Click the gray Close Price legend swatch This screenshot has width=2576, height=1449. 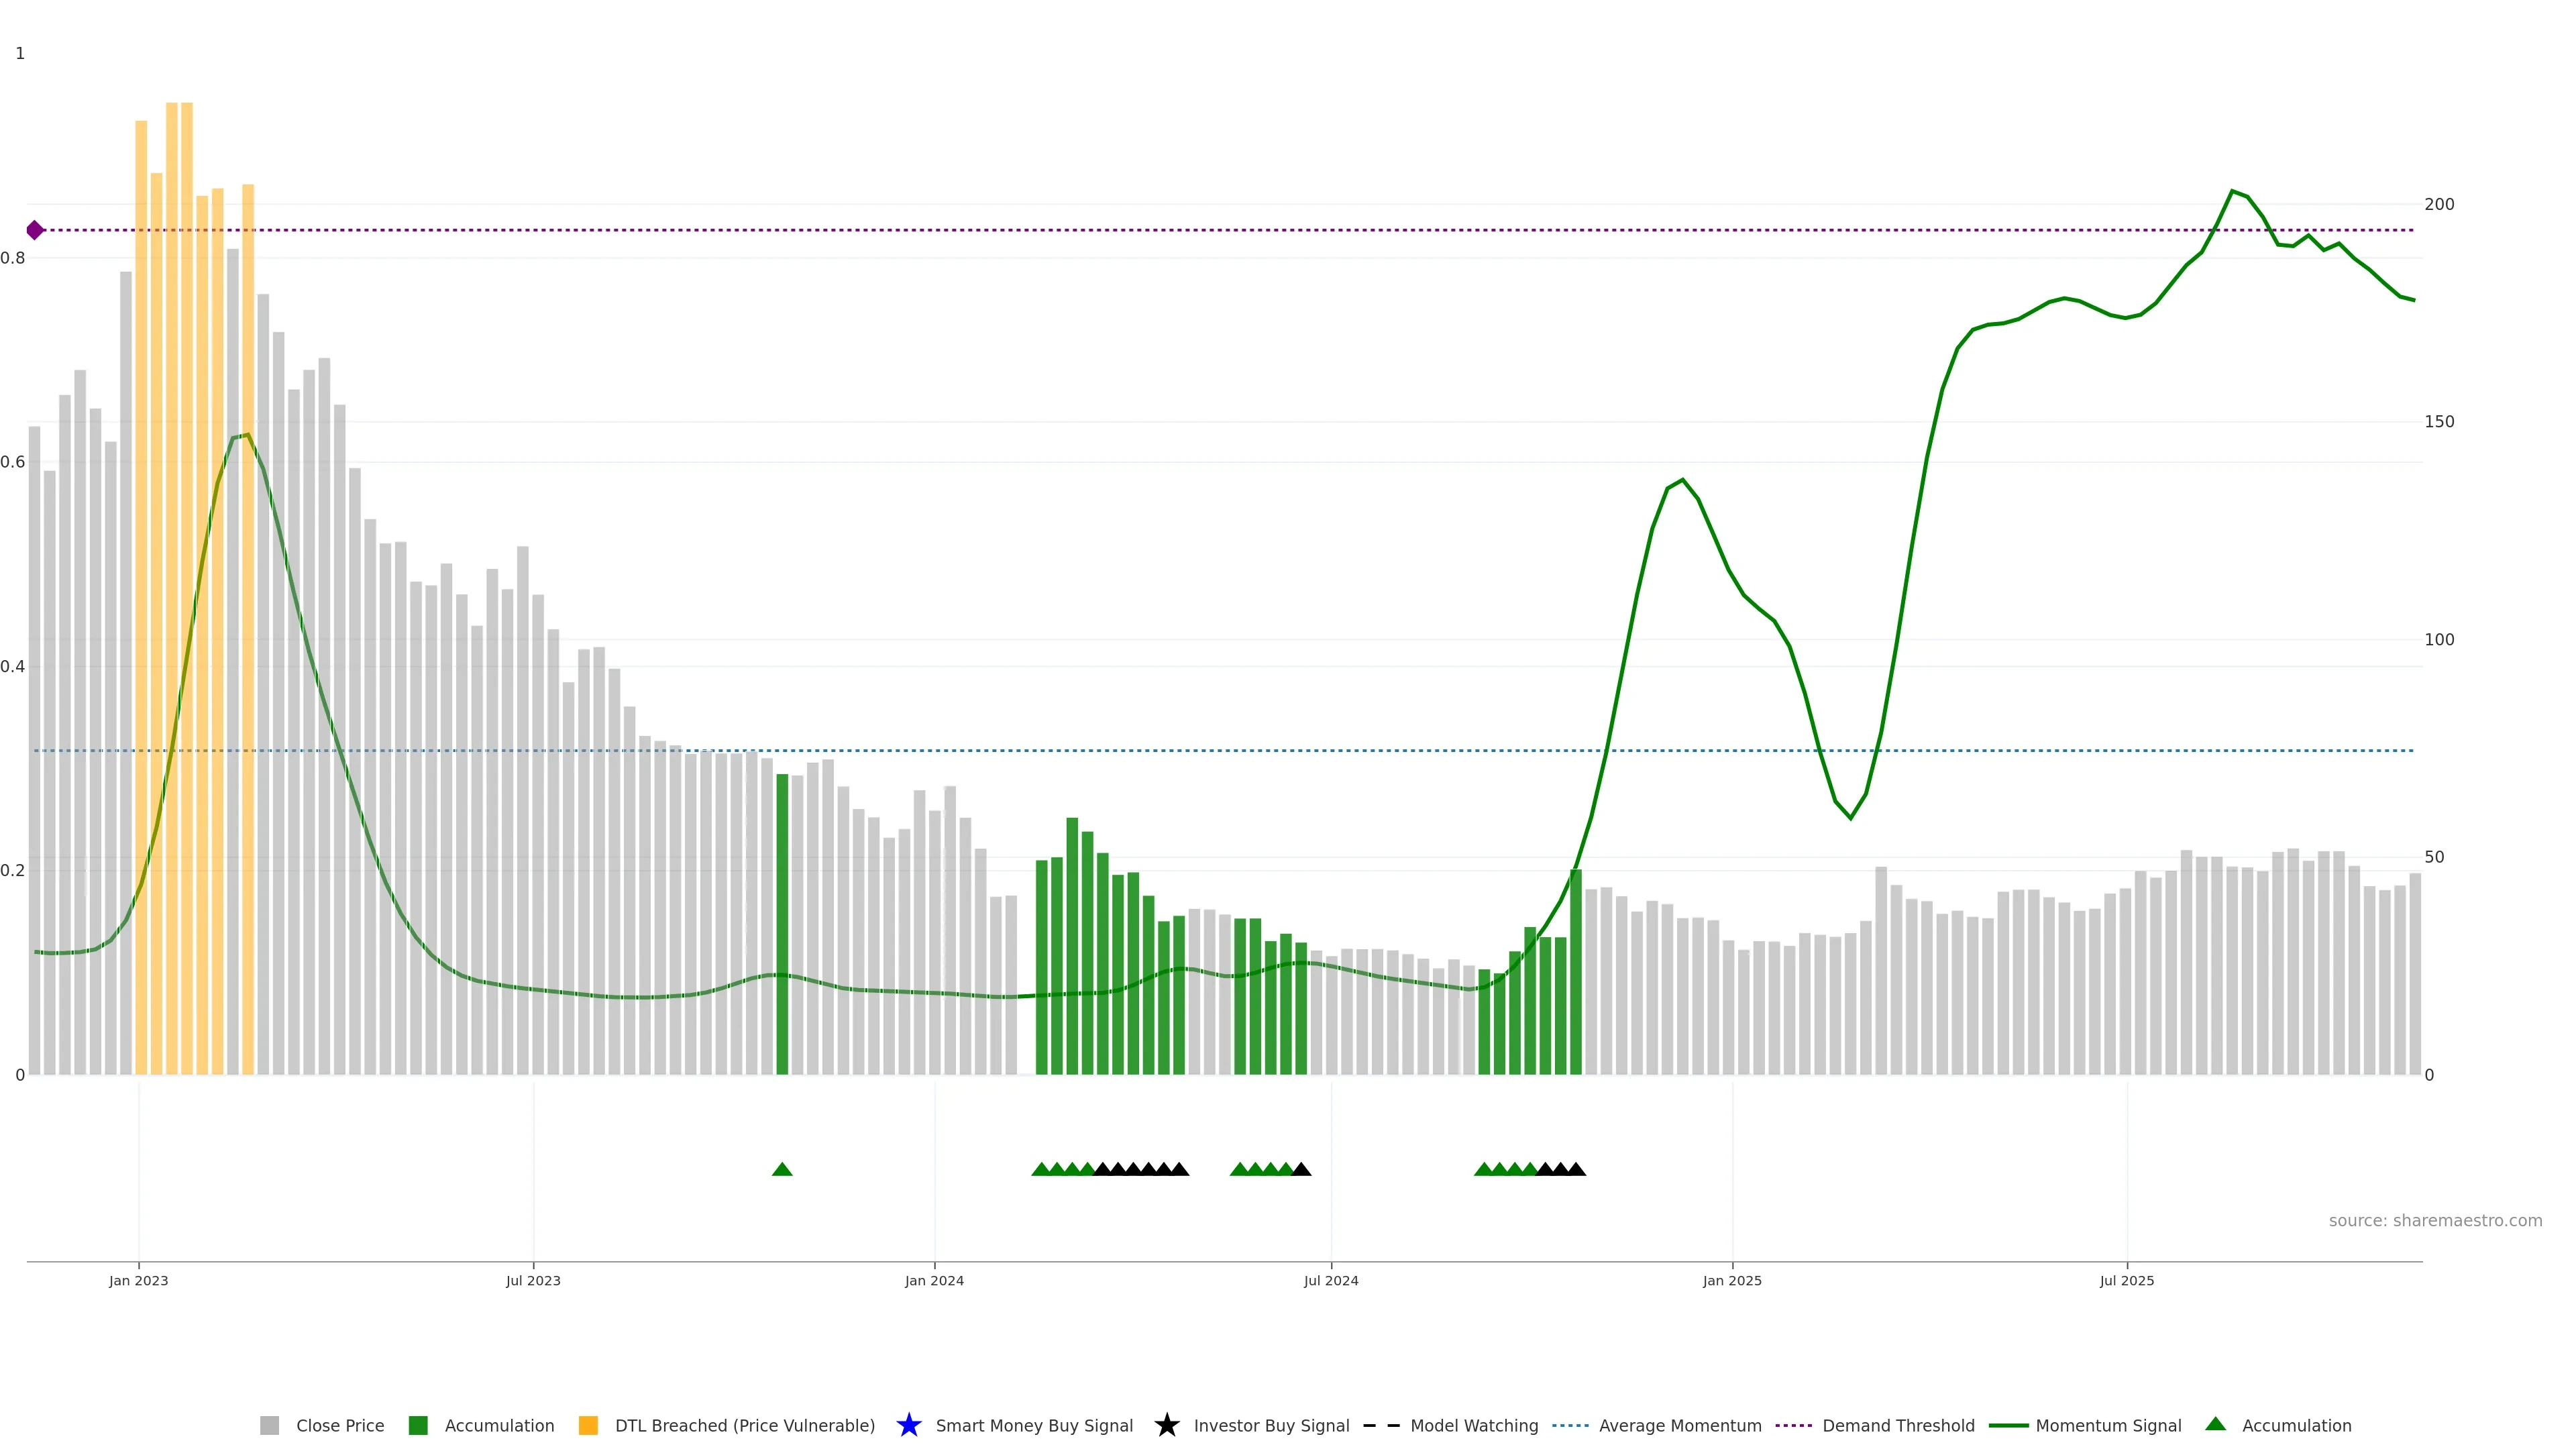pos(269,1425)
